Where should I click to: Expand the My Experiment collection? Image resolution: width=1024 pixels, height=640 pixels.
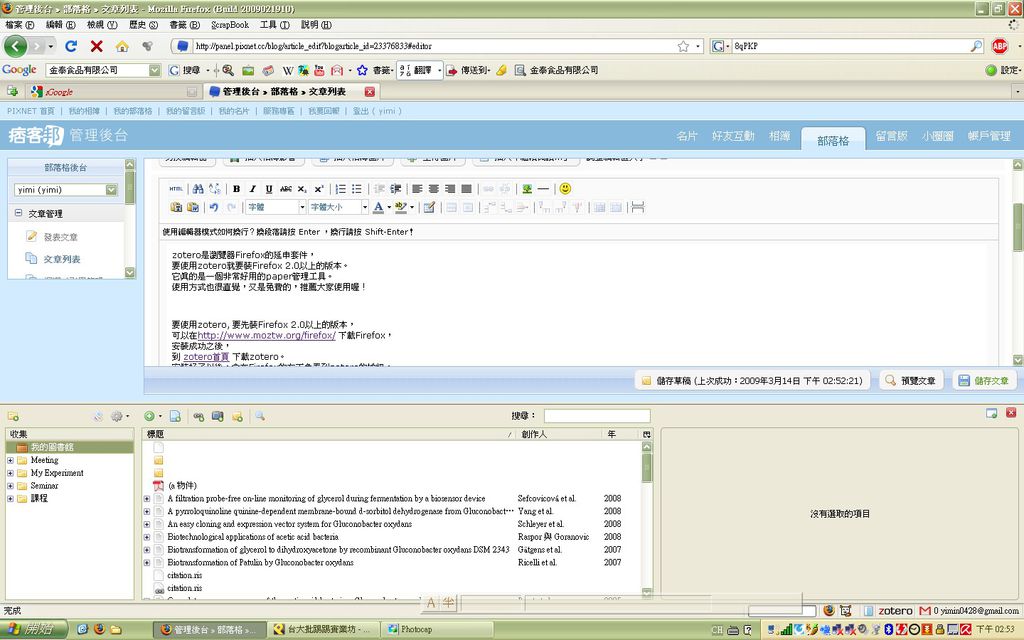pos(10,473)
